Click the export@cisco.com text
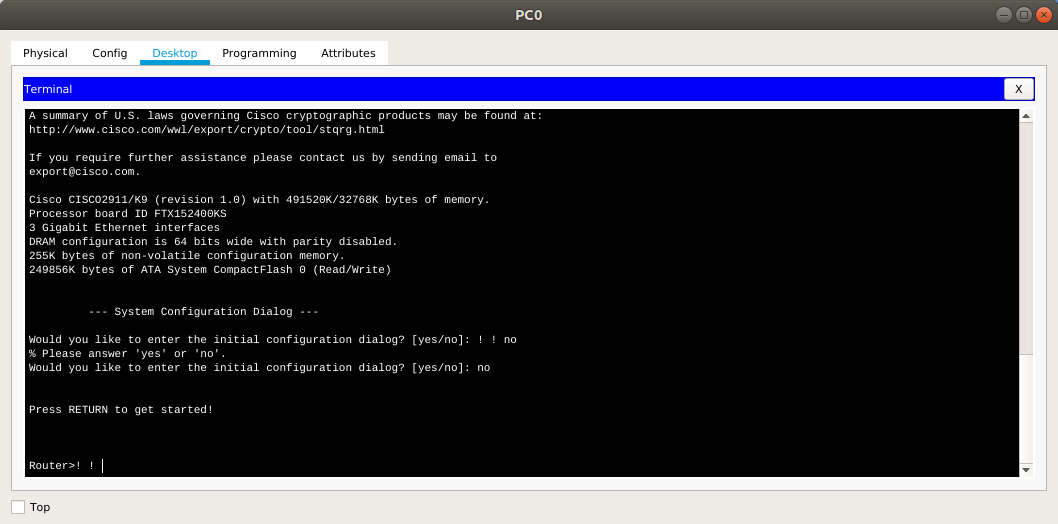 point(84,172)
